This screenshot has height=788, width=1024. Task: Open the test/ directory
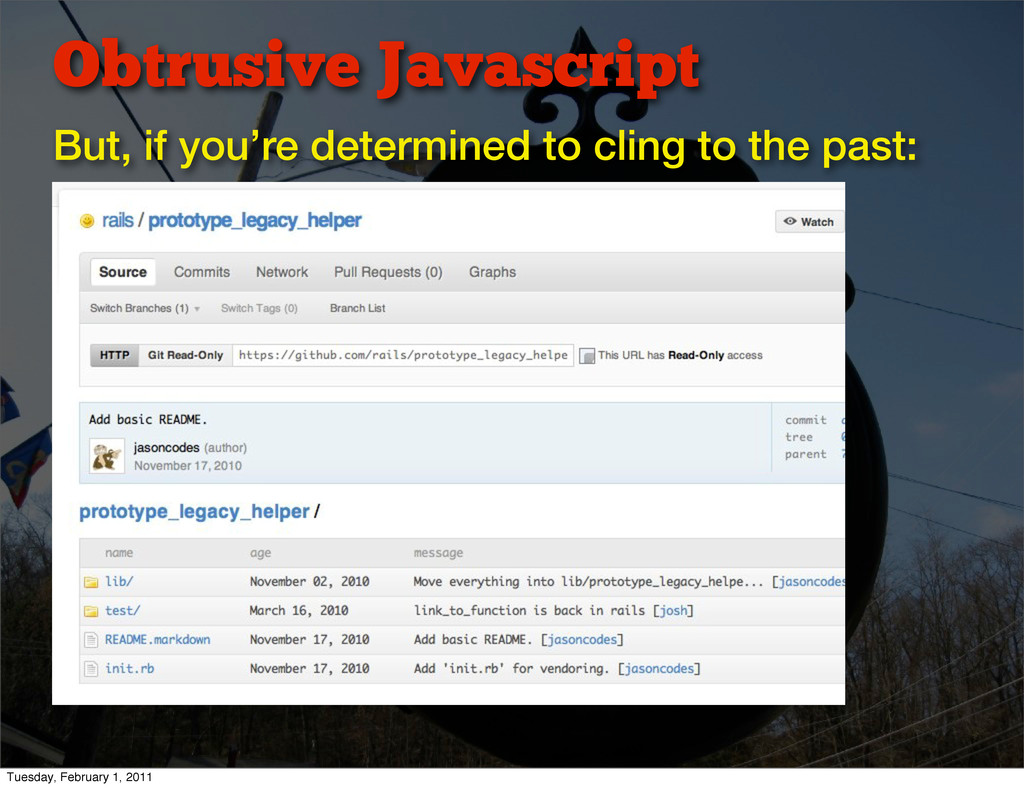pyautogui.click(x=123, y=610)
